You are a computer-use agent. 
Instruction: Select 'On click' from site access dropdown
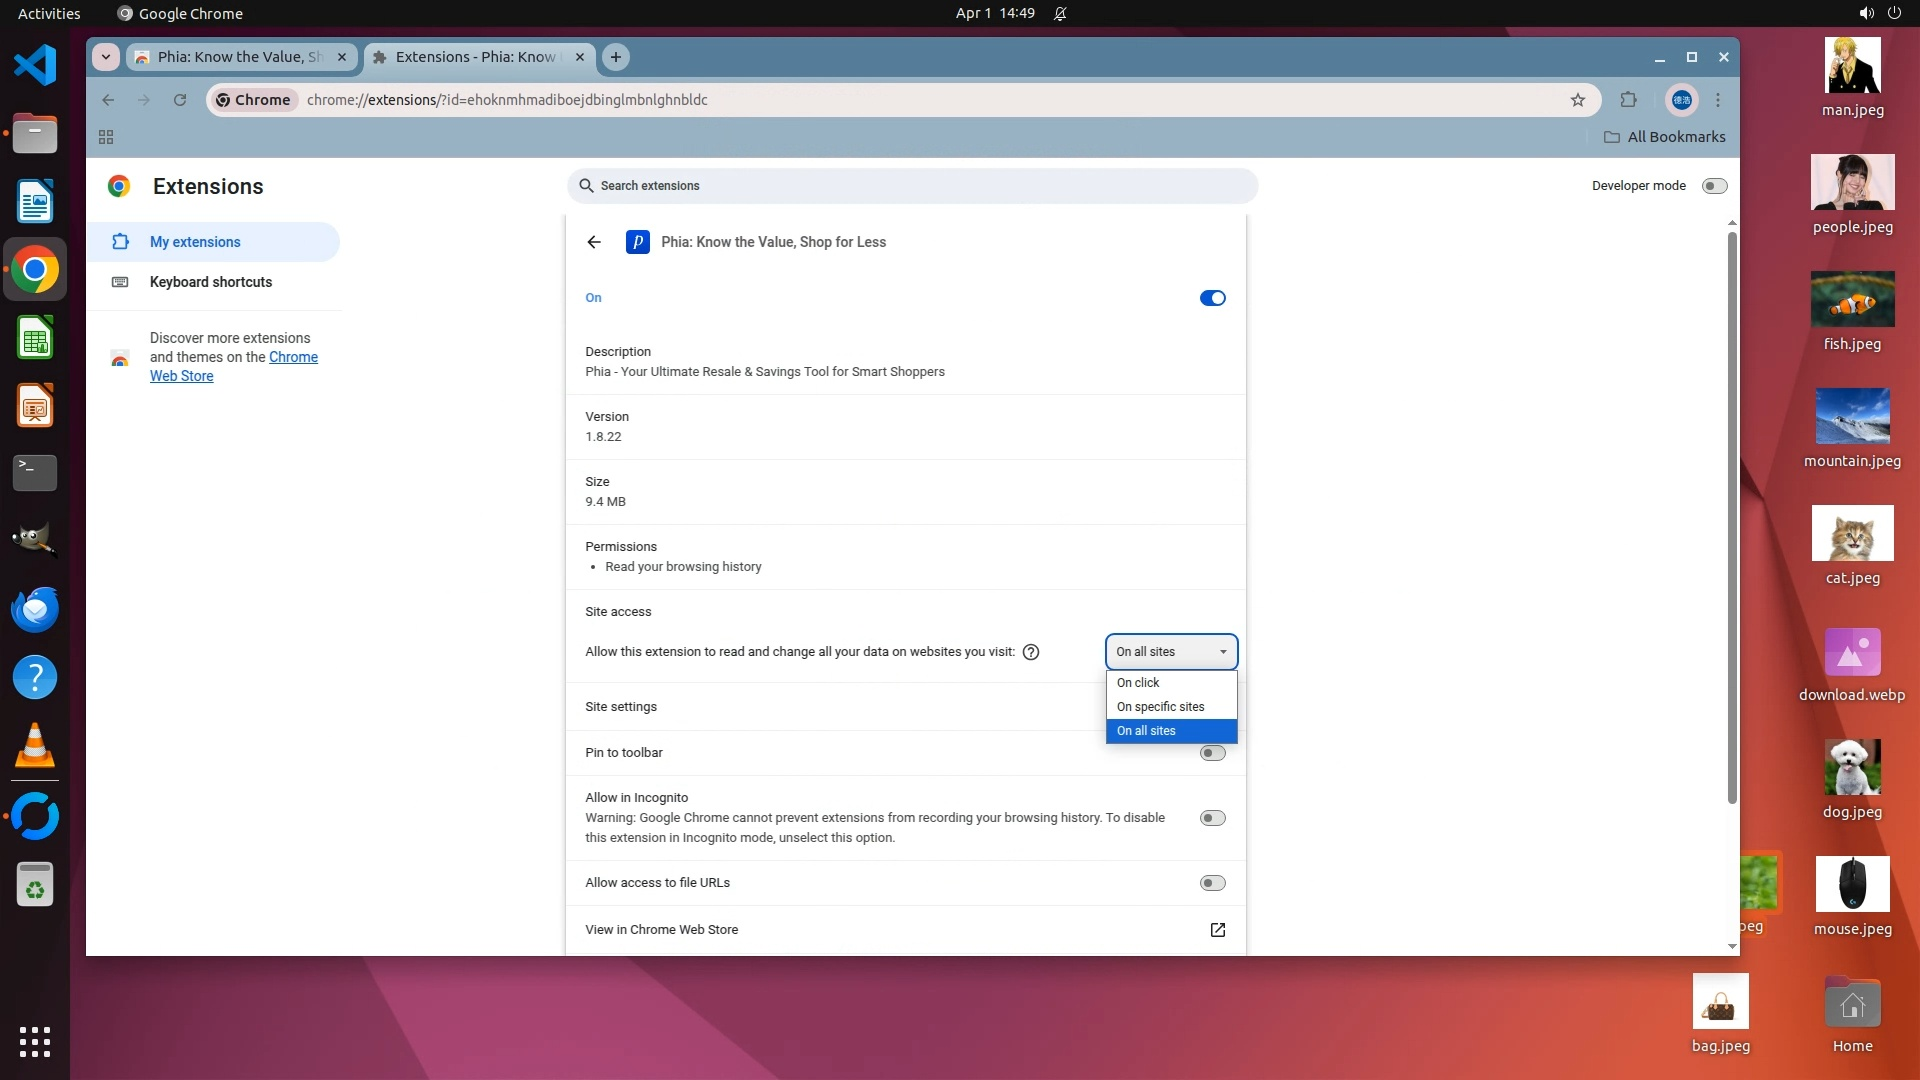(1139, 683)
